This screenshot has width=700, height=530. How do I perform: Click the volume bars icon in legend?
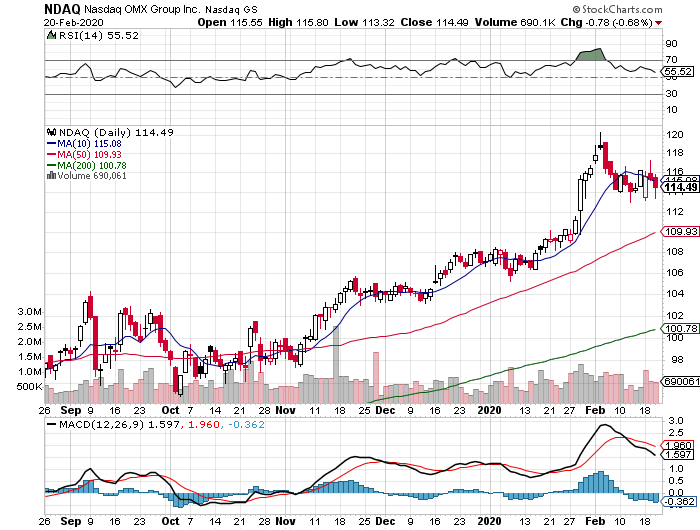pyautogui.click(x=49, y=175)
